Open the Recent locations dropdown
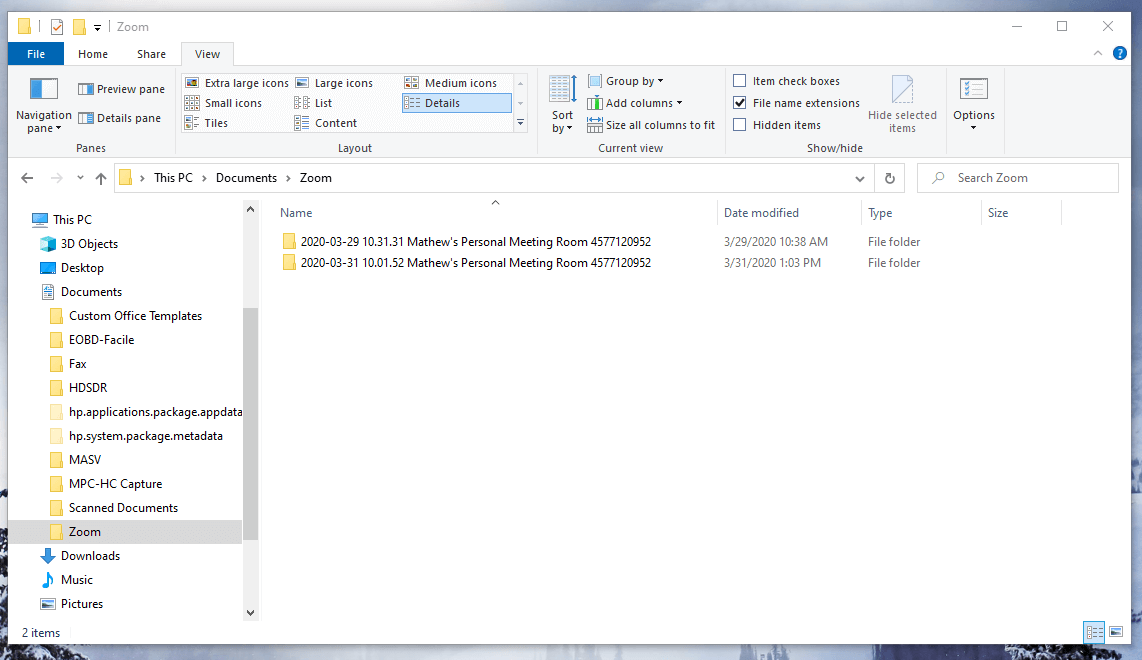The width and height of the screenshot is (1142, 660). point(80,178)
